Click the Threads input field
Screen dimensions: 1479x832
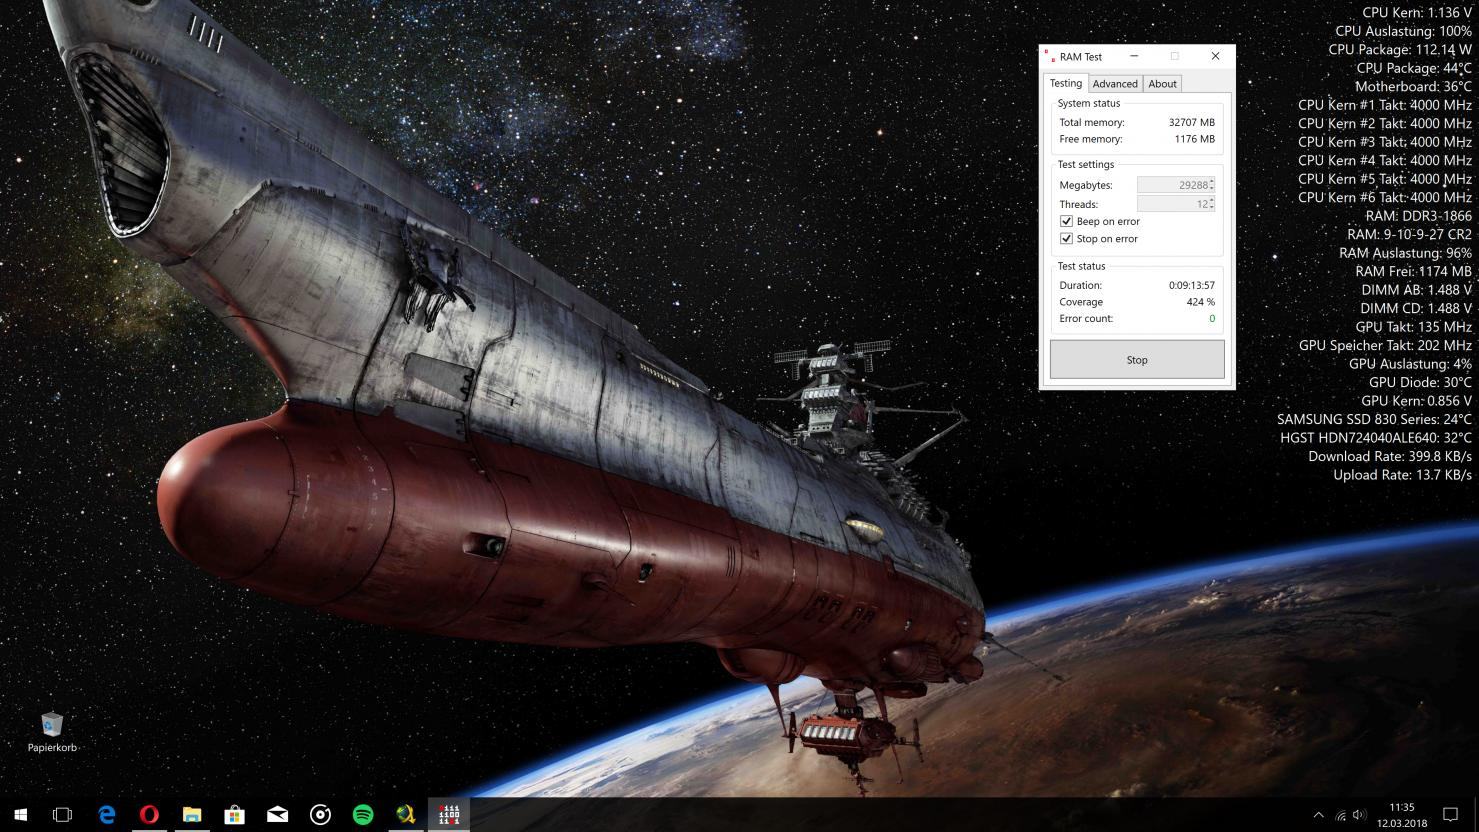coord(1176,204)
